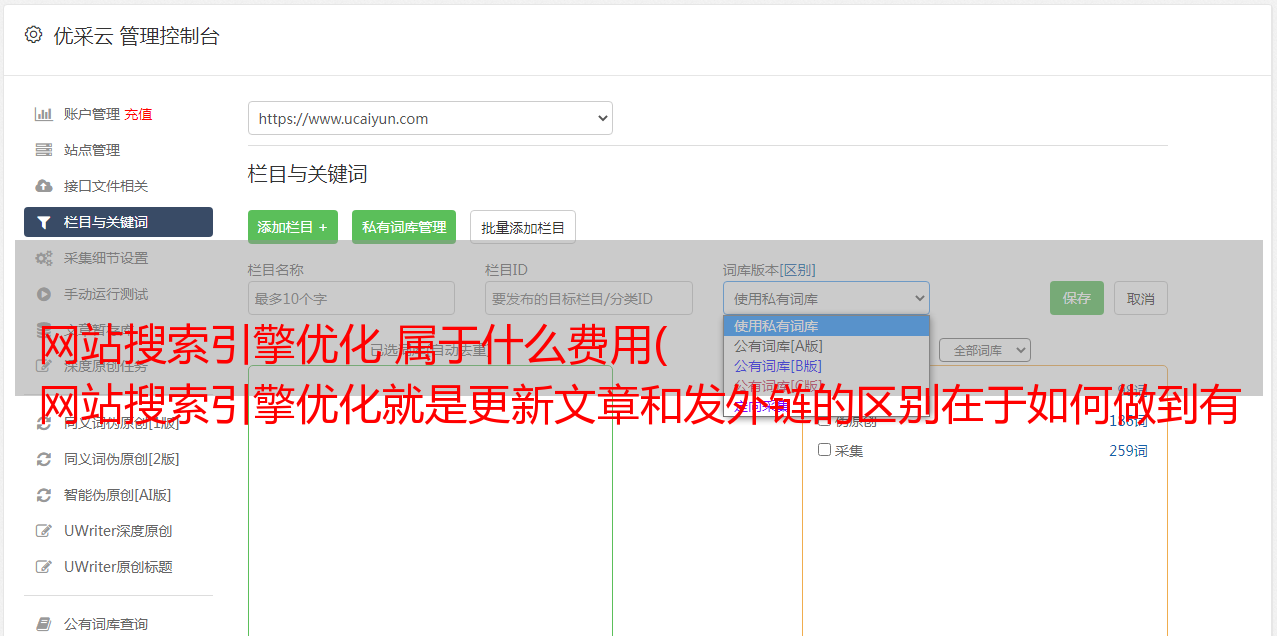The image size is (1277, 636).
Task: Focus the 栏目名称 input field
Action: 351,298
